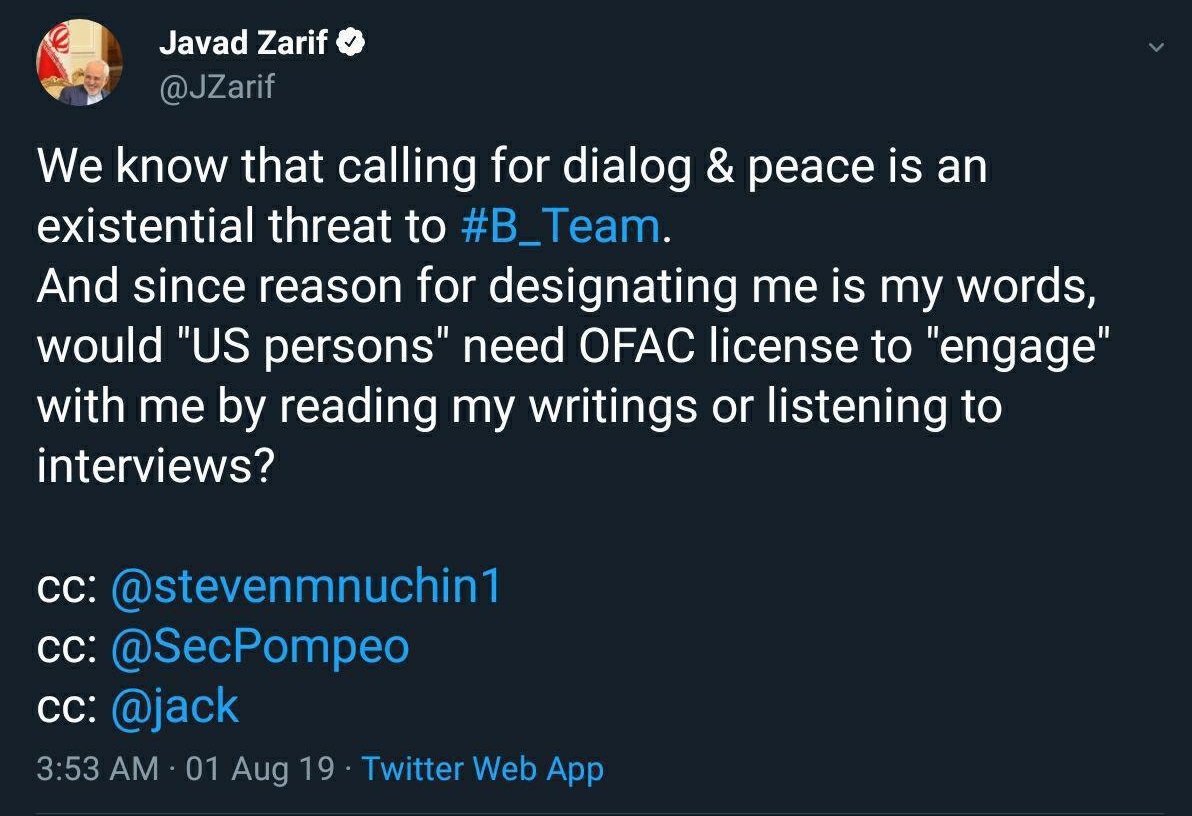Click the first line starting "We know"
The image size is (1192, 816).
click(x=512, y=167)
